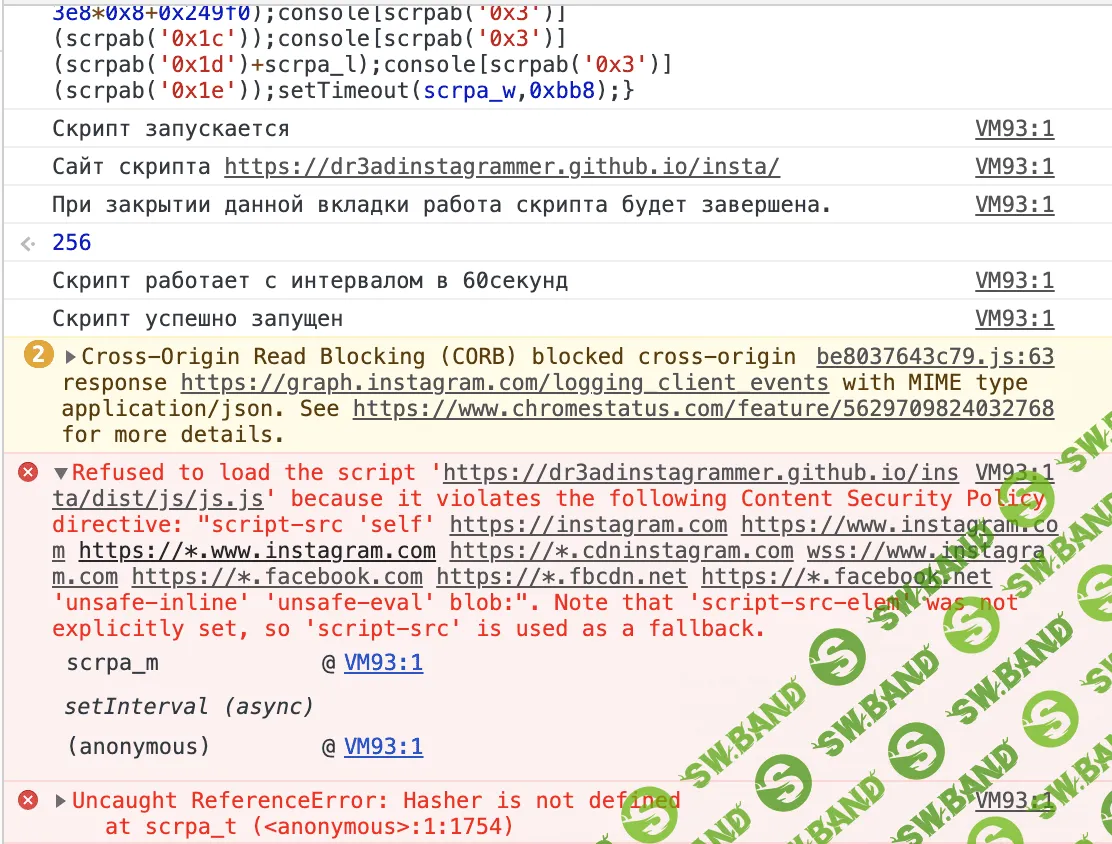The height and width of the screenshot is (844, 1112).
Task: Open the chromestatus.com feature link
Action: point(703,409)
